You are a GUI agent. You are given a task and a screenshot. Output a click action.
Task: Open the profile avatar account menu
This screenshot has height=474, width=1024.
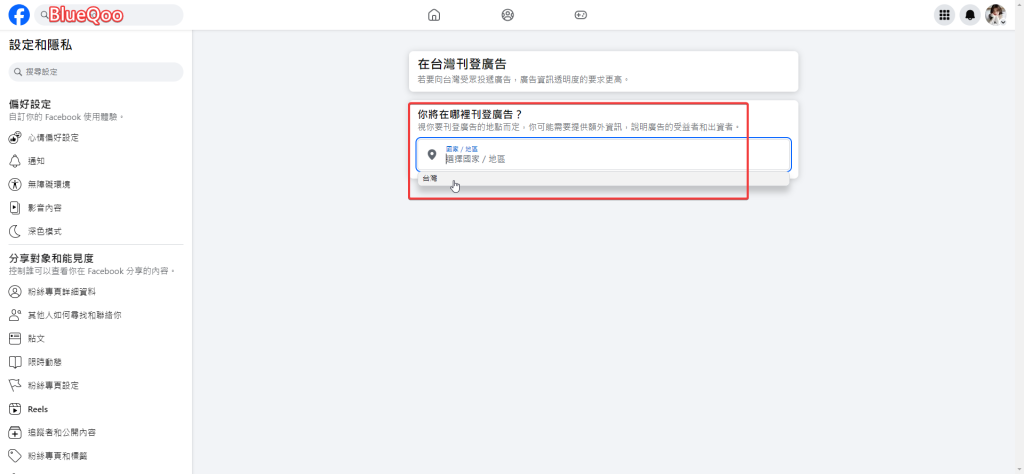pos(995,15)
